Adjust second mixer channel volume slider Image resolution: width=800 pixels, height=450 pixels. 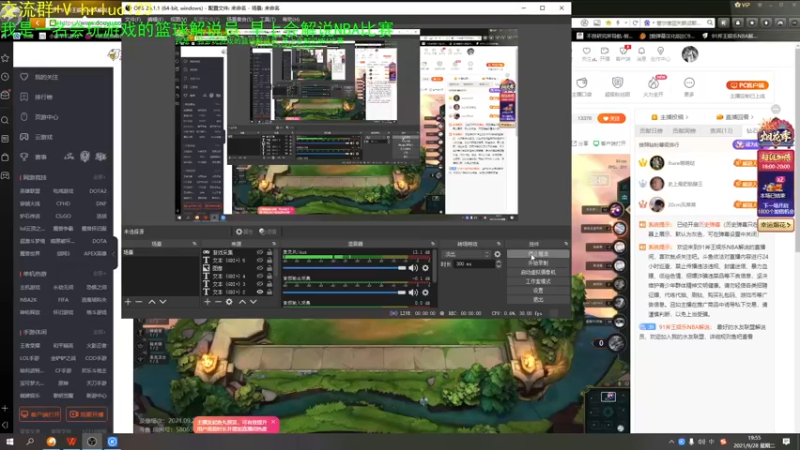point(344,292)
